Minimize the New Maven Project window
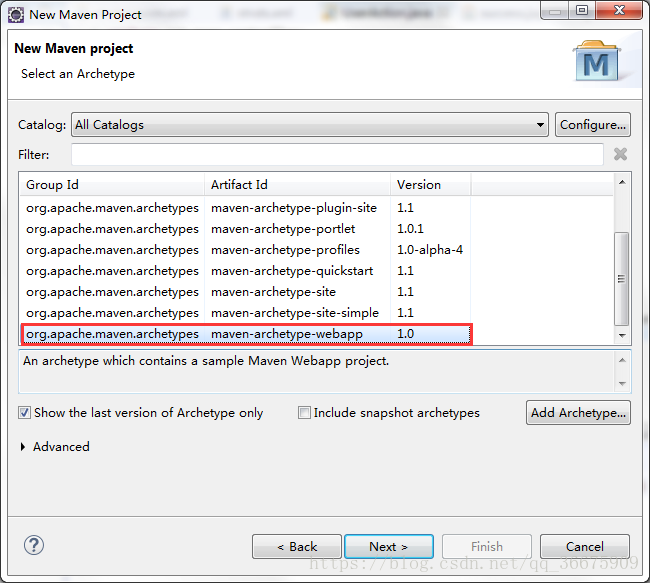The image size is (650, 583). 555,10
